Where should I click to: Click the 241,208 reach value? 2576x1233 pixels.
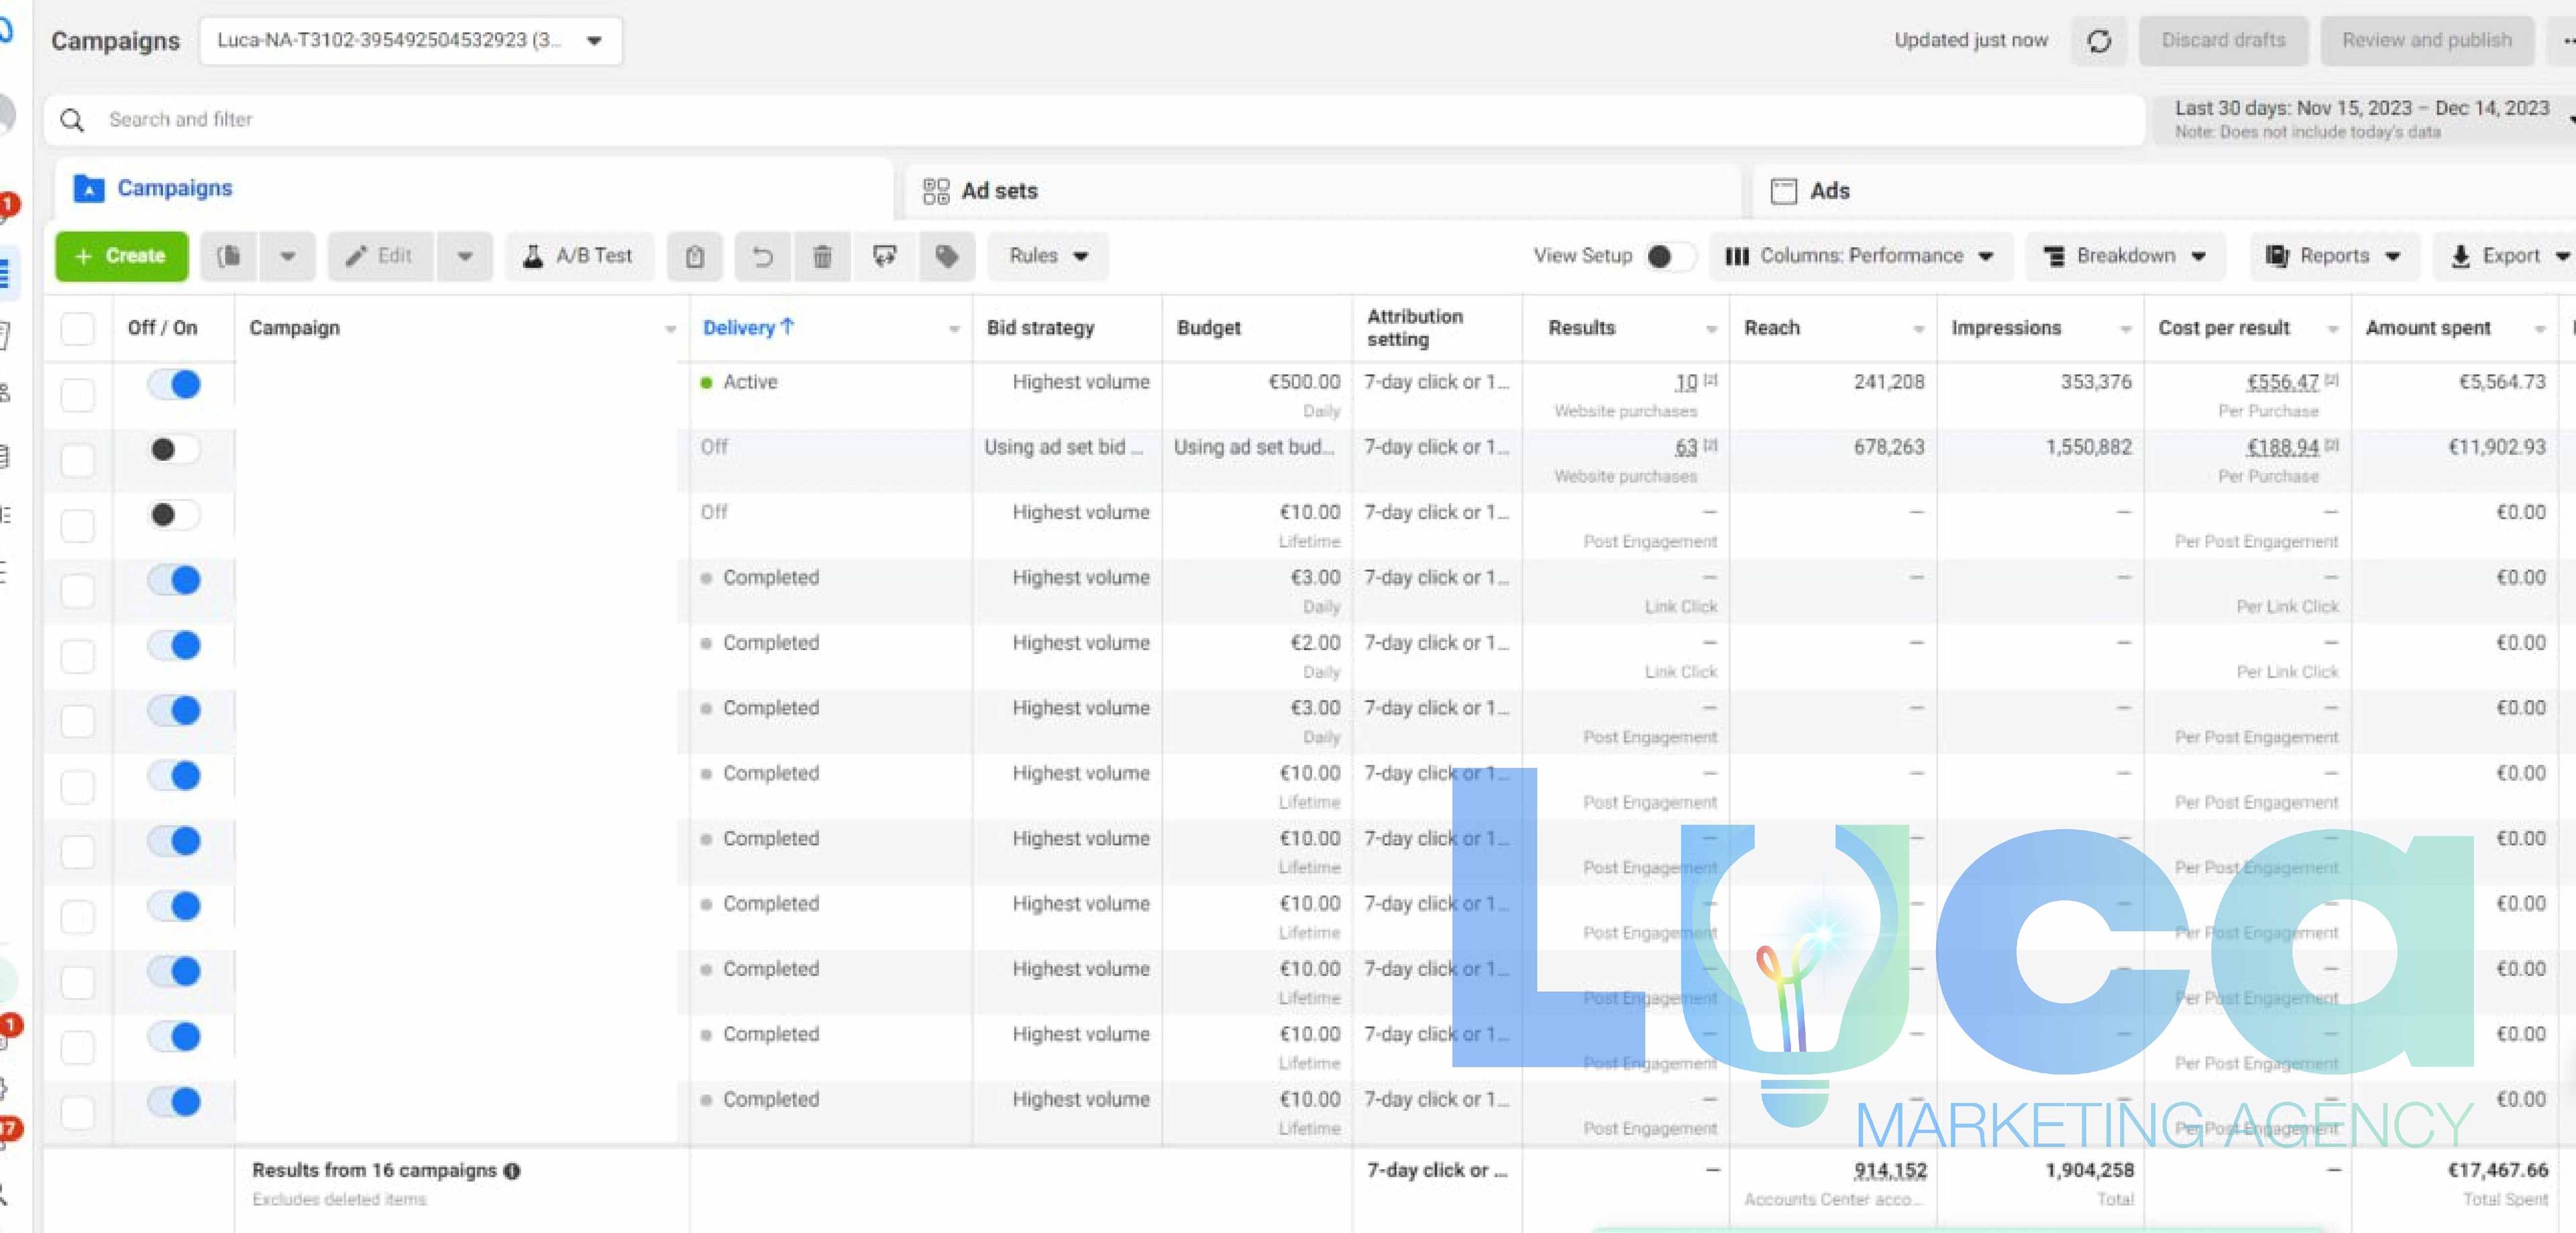point(1889,382)
